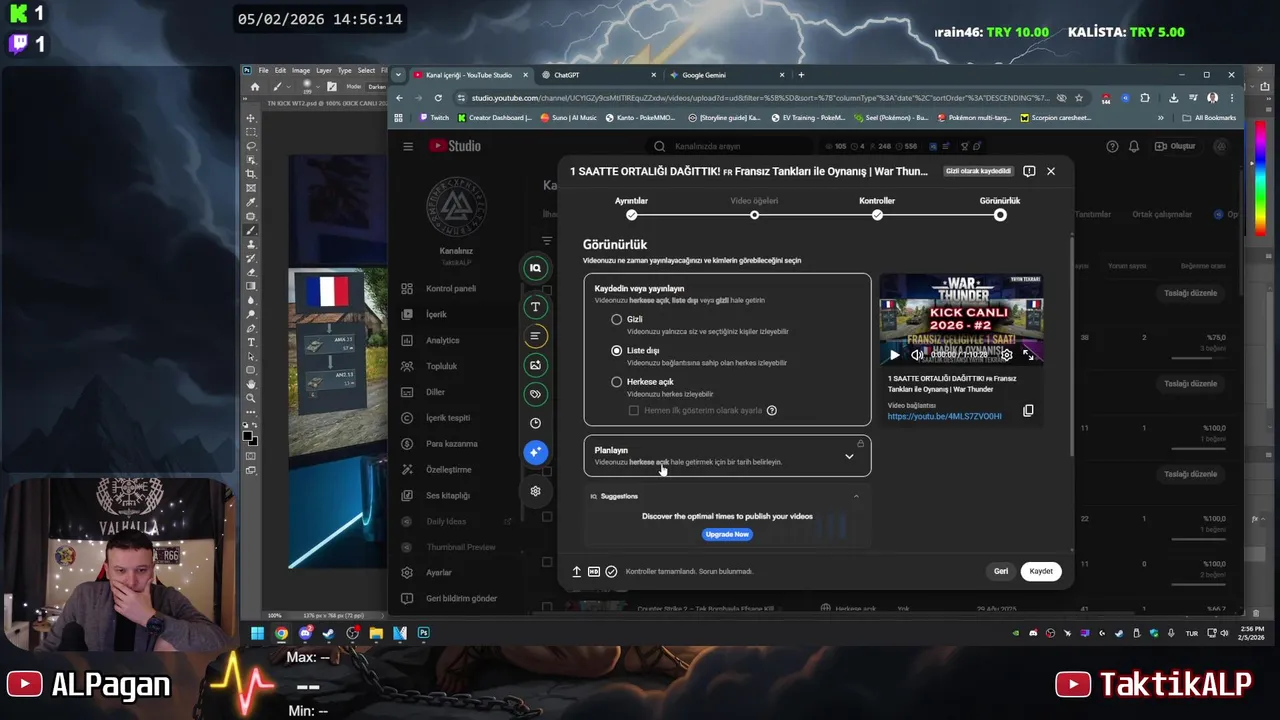Open the extension sidebar gear settings

point(535,491)
